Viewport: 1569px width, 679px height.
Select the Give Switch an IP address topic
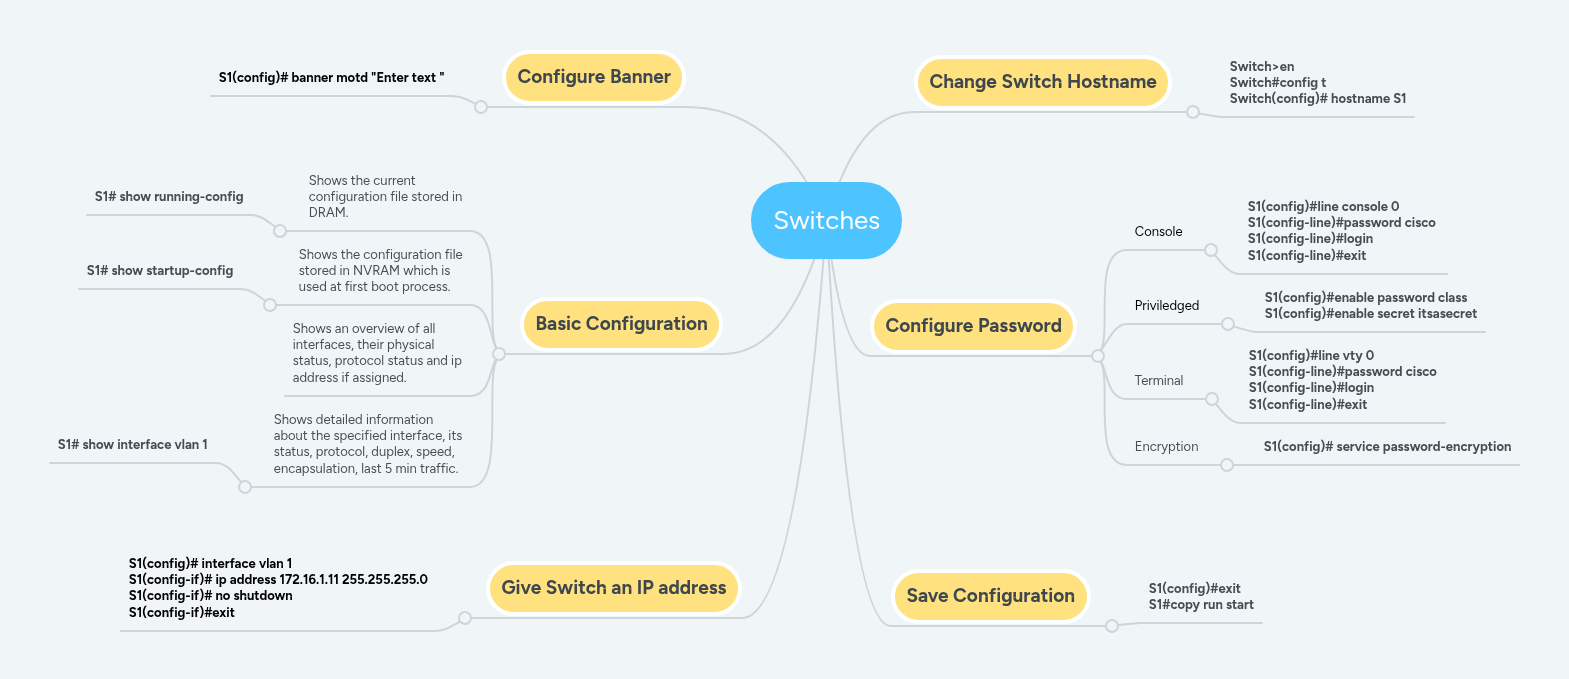pyautogui.click(x=614, y=588)
